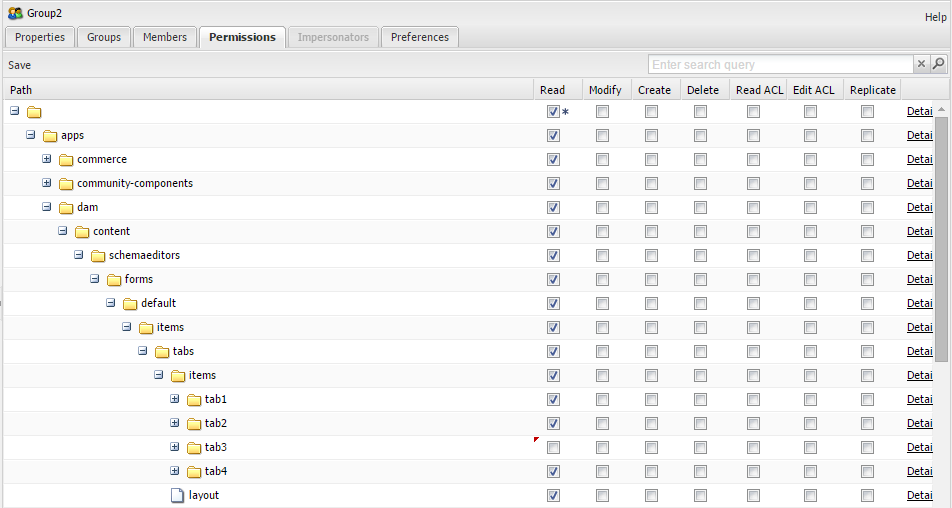Click the Save button

(20, 65)
